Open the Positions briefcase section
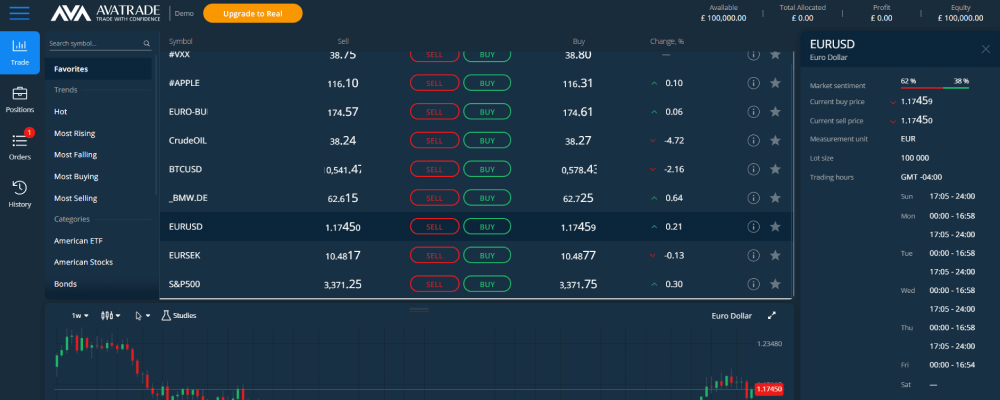This screenshot has height=400, width=1000. tap(20, 100)
